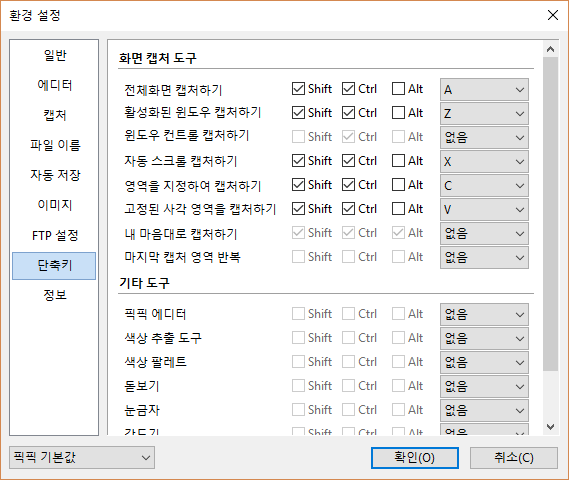Image resolution: width=569 pixels, height=480 pixels.
Task: Cancel with the 취소(C) button
Action: click(514, 458)
